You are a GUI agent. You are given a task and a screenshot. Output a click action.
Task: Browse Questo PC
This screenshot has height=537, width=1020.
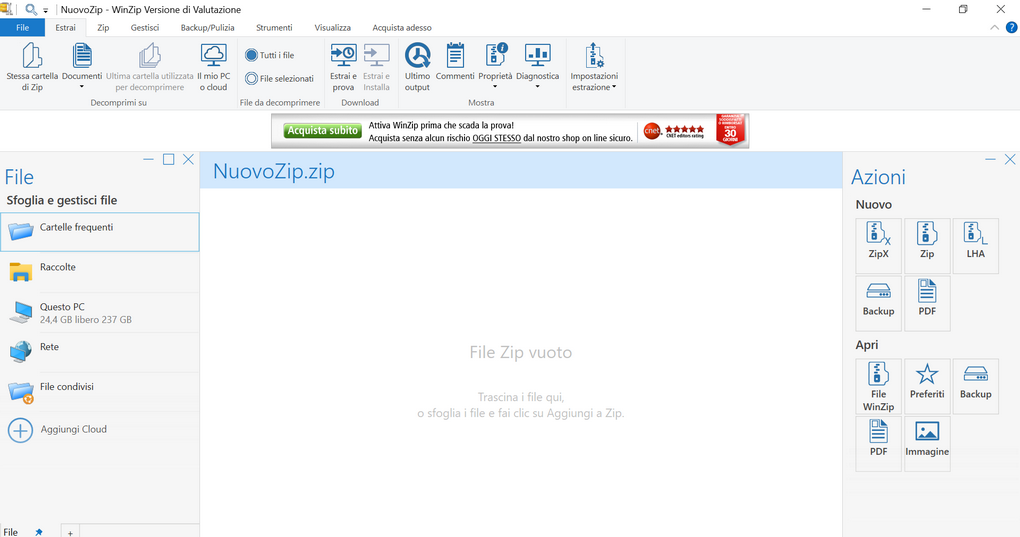coord(100,312)
